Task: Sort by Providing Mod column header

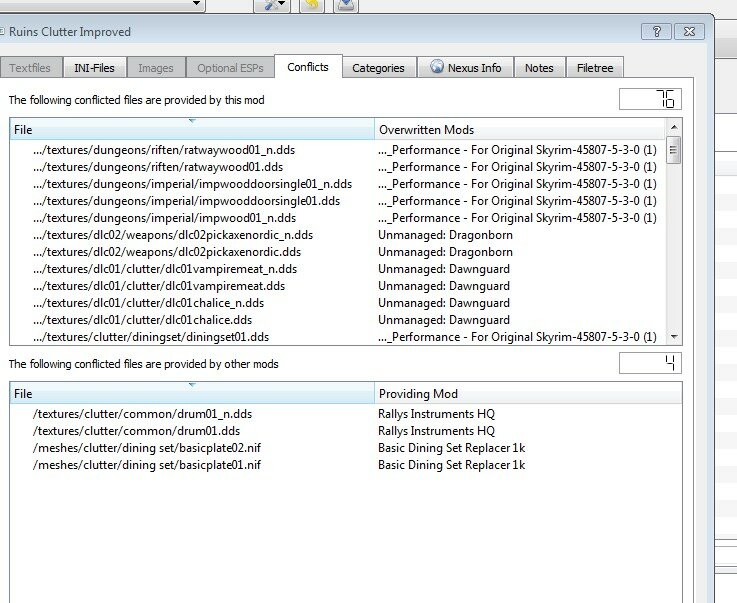Action: click(520, 394)
